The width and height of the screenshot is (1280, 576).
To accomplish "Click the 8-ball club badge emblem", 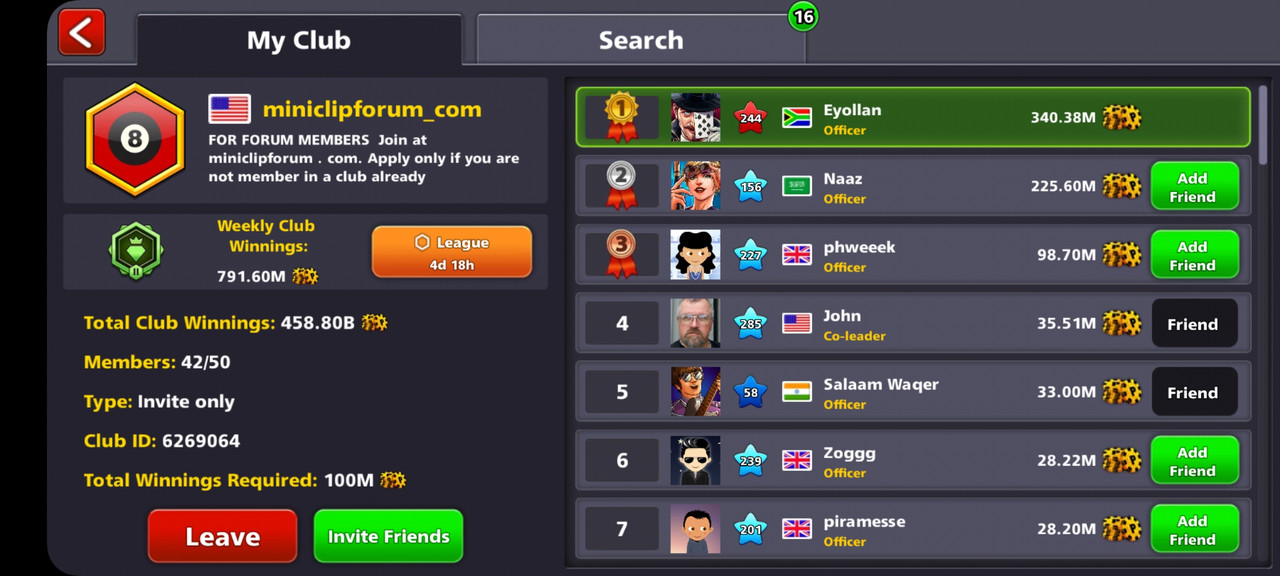I will pyautogui.click(x=135, y=139).
